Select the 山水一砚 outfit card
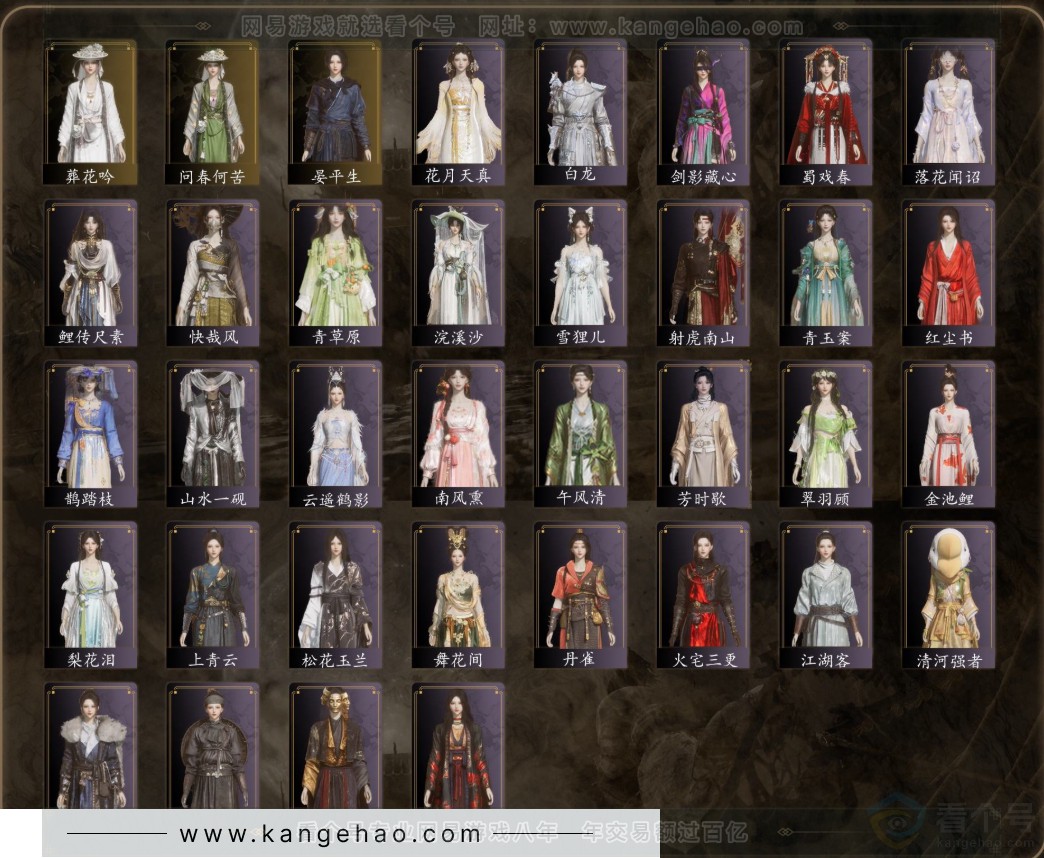 pos(212,434)
